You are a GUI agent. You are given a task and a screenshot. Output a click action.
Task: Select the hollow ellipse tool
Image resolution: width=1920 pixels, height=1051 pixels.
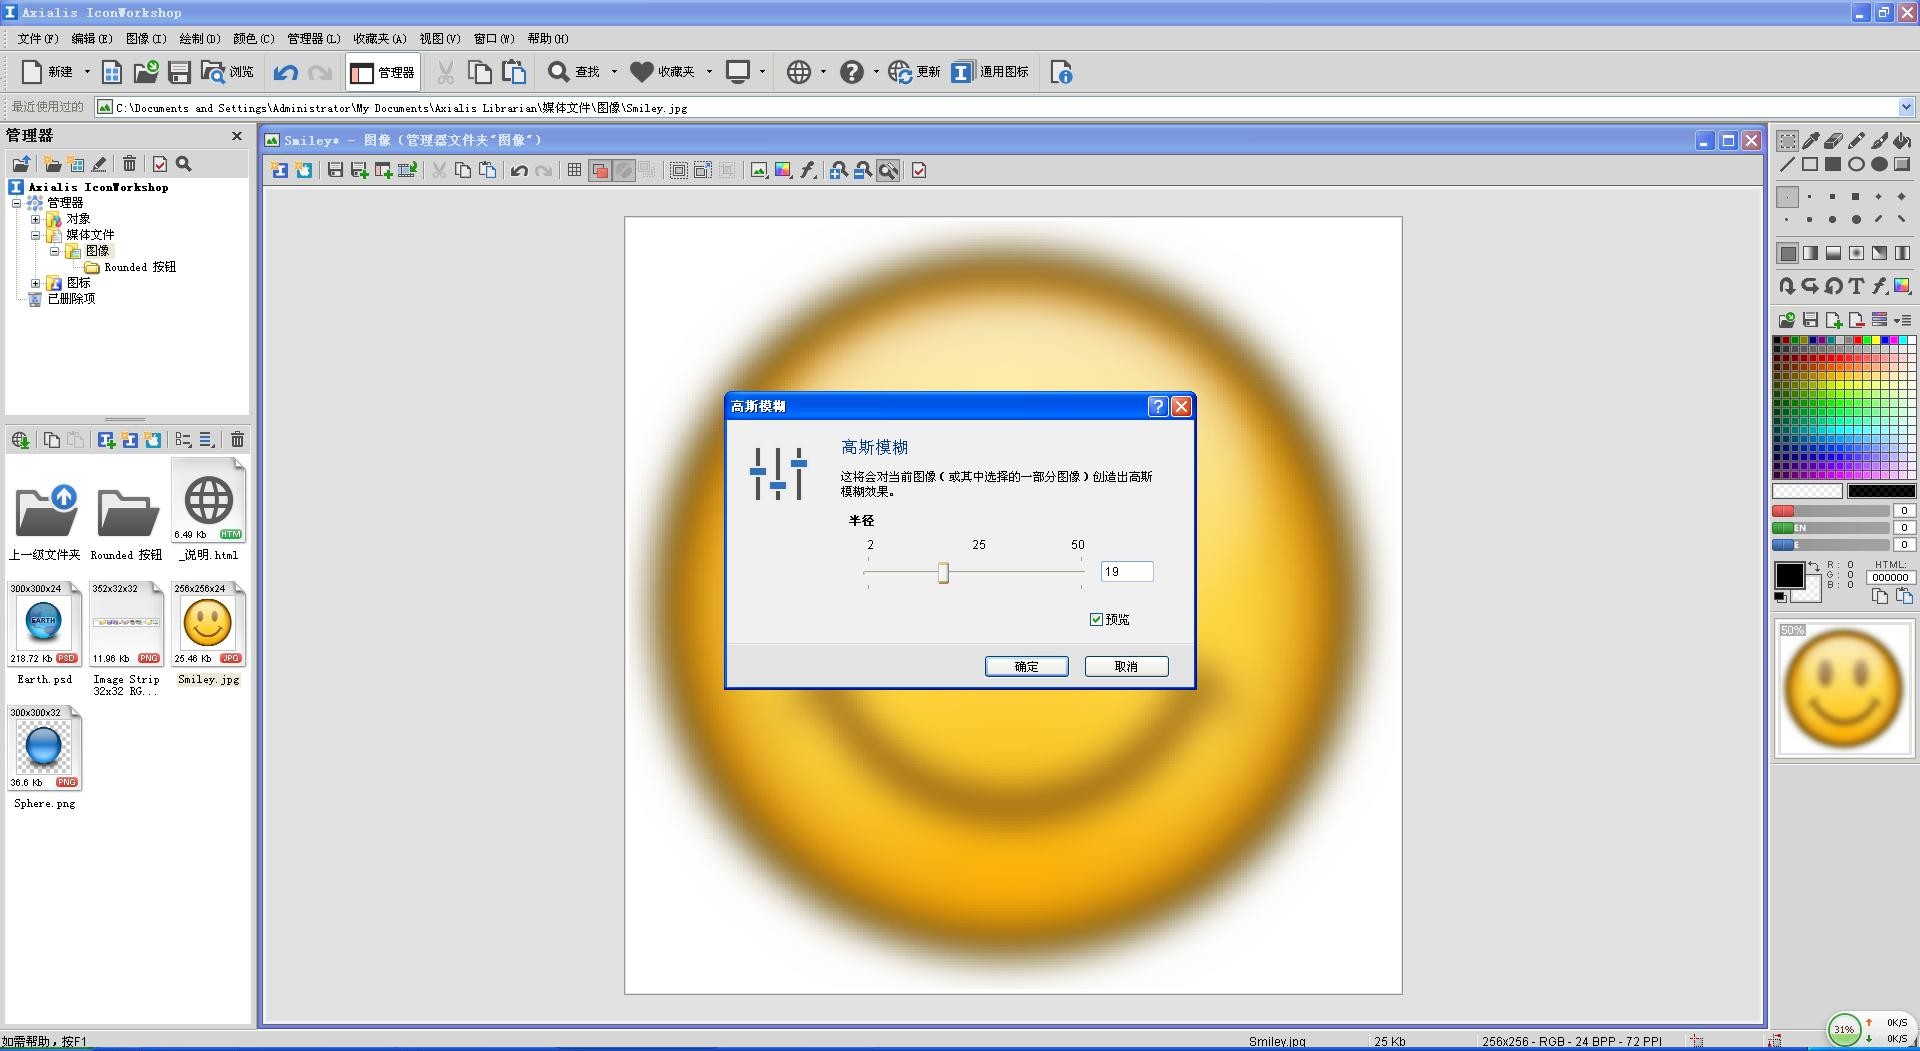[1856, 165]
